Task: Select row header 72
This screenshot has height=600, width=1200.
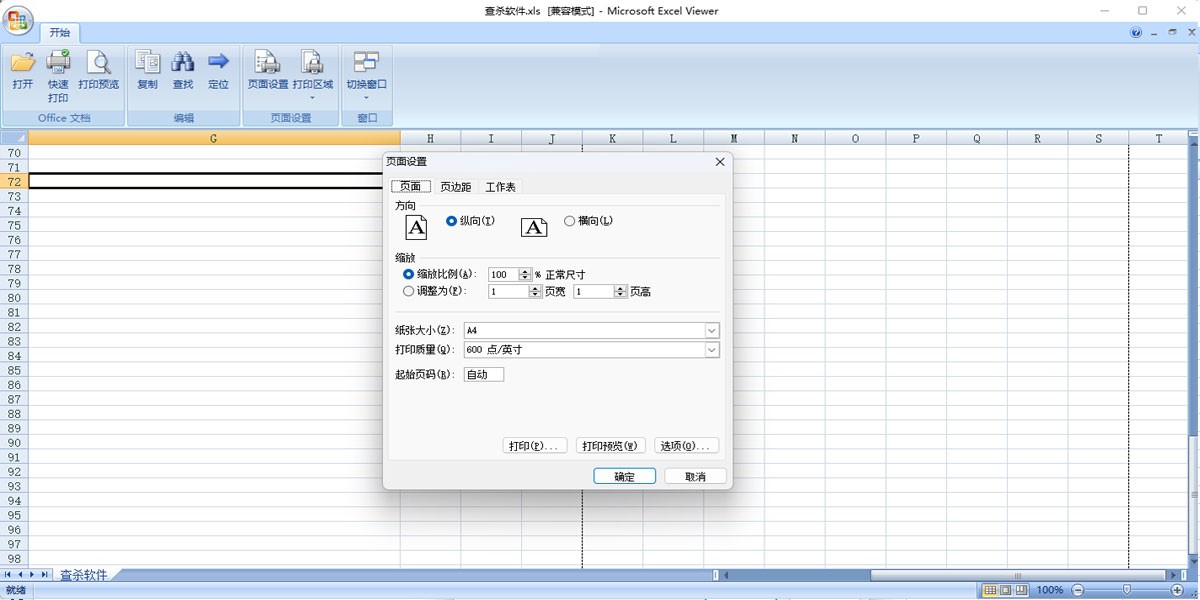Action: click(x=14, y=182)
